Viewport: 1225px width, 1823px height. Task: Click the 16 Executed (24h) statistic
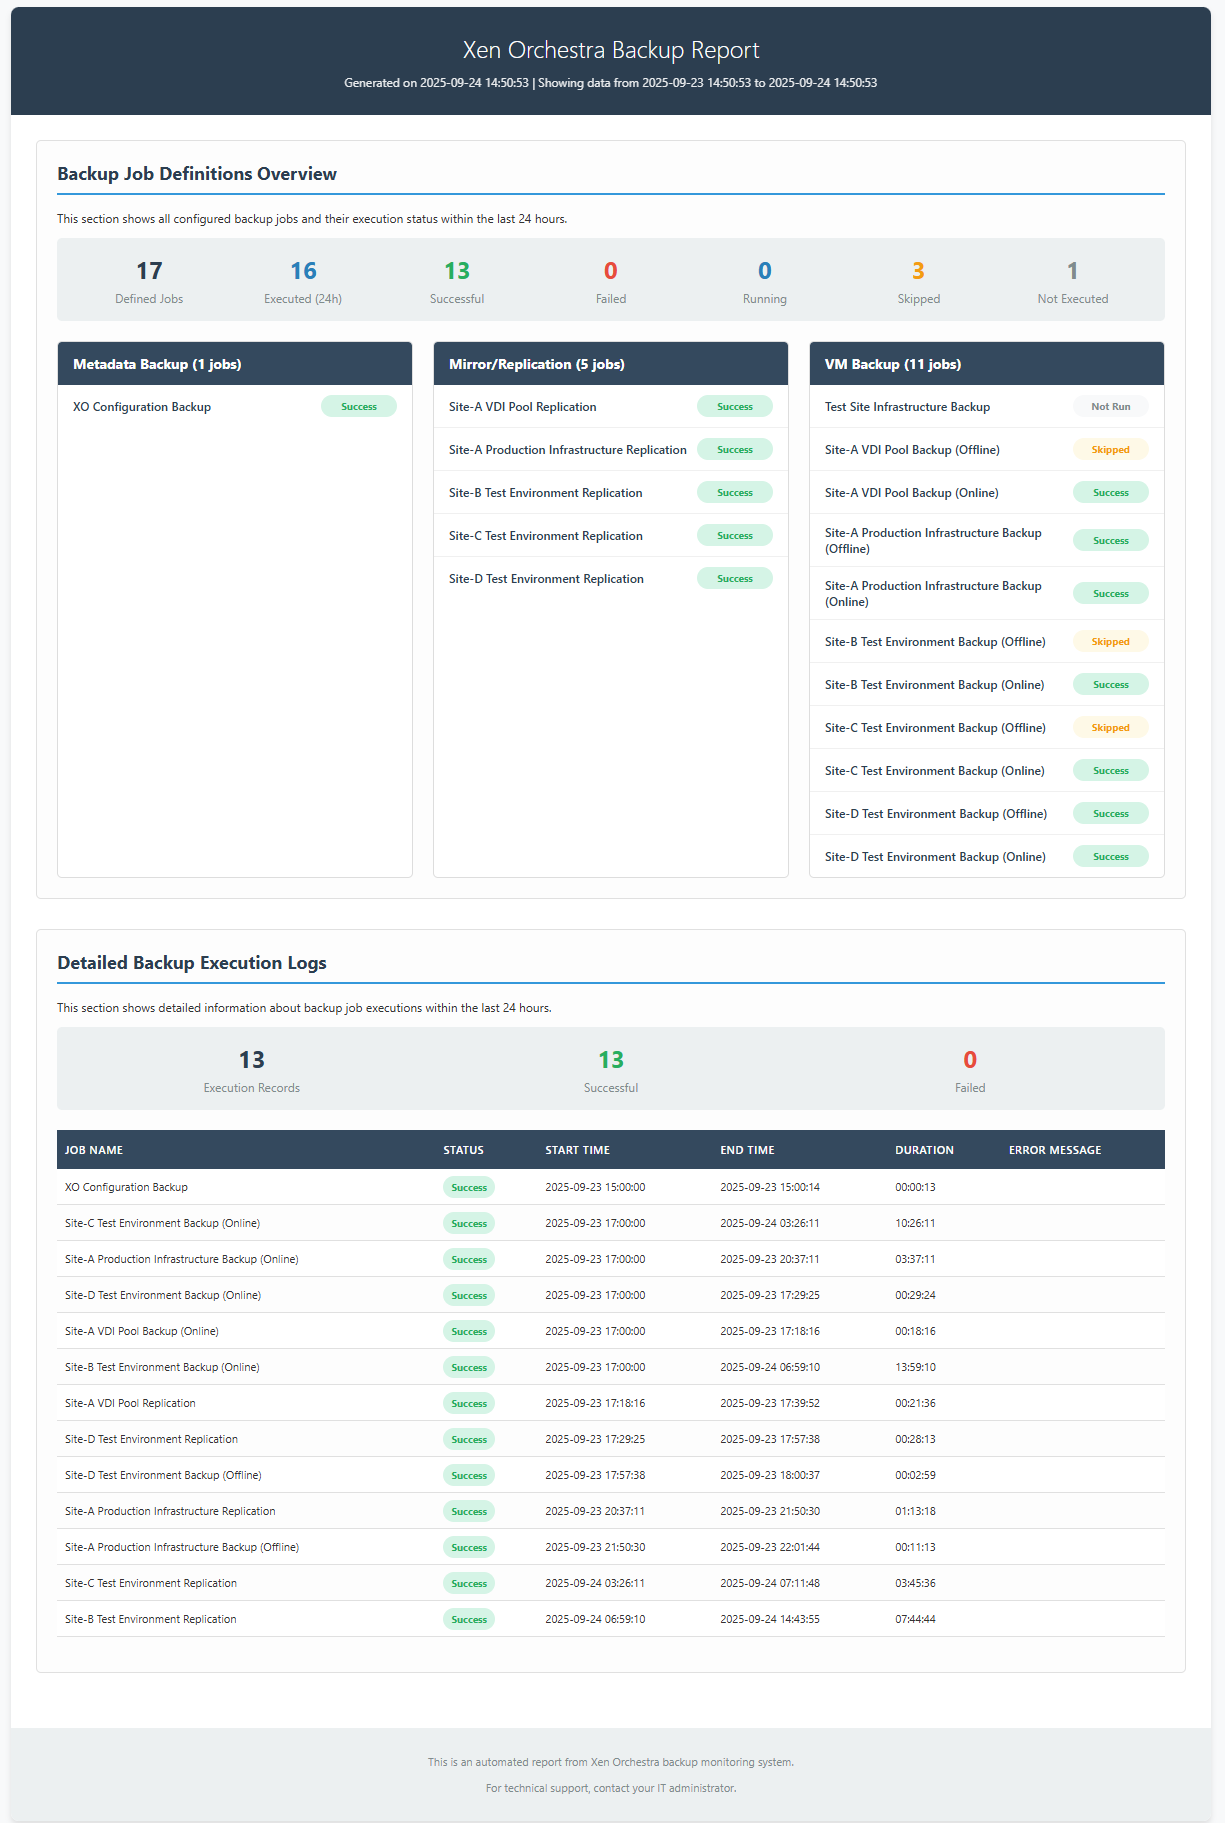point(303,281)
